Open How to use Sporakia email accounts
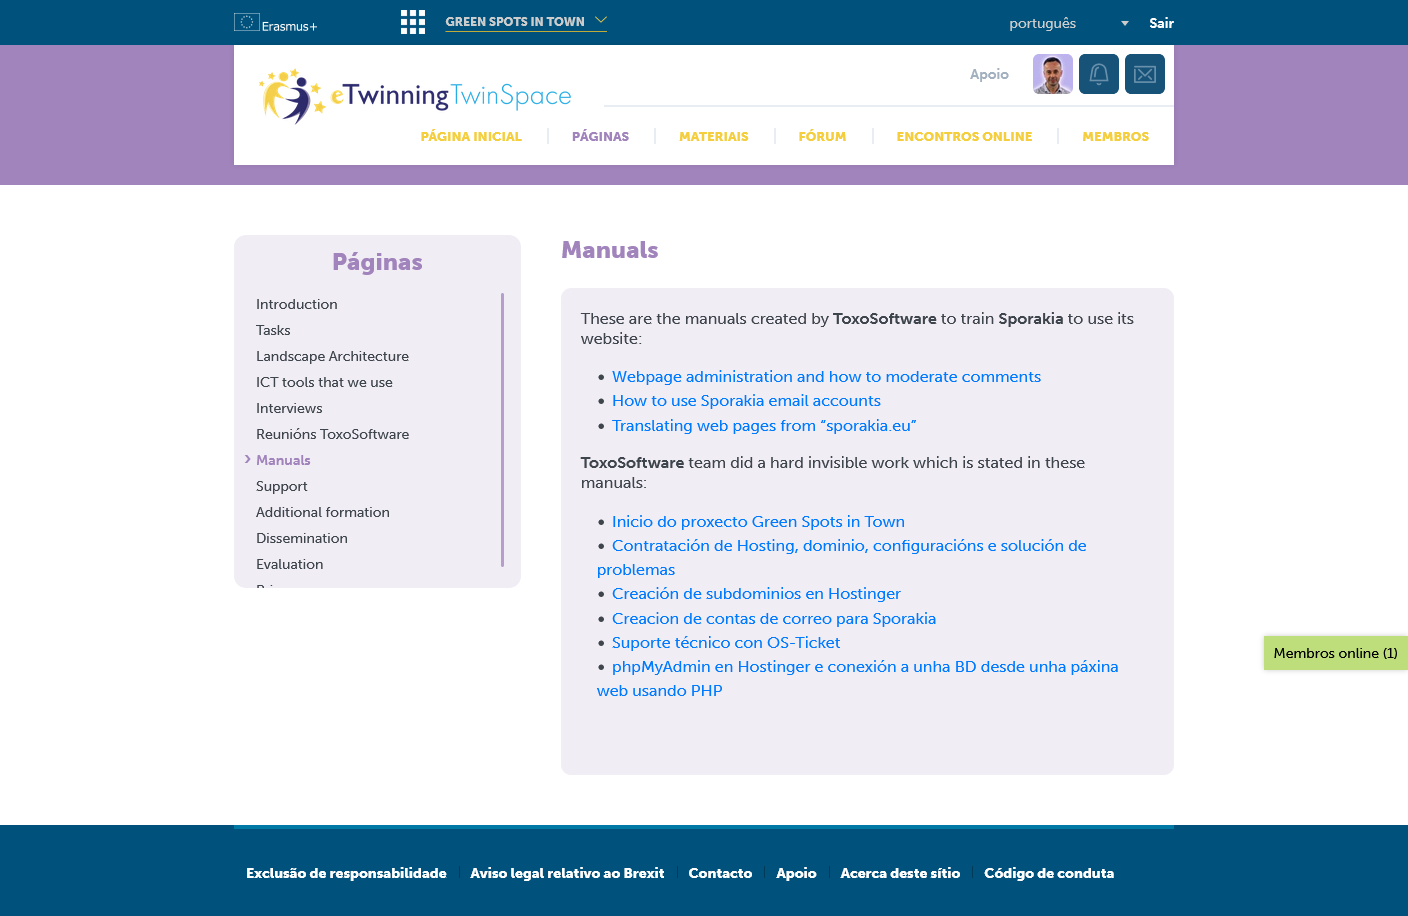 pos(746,401)
